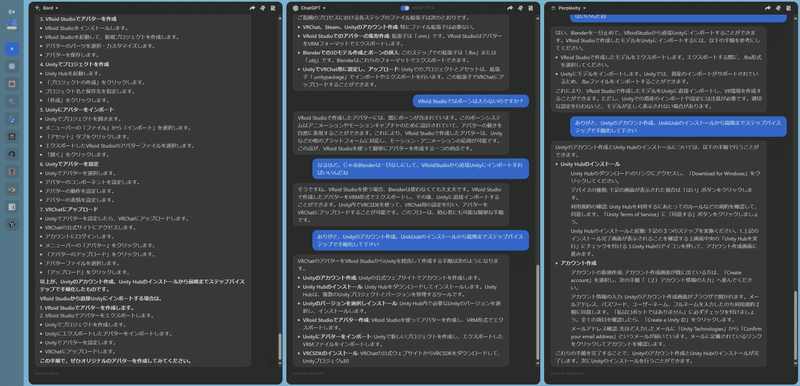Screen dimensions: 800x386
Task: Open the envelope-like bot icon in the sidebar
Action: click(12, 189)
